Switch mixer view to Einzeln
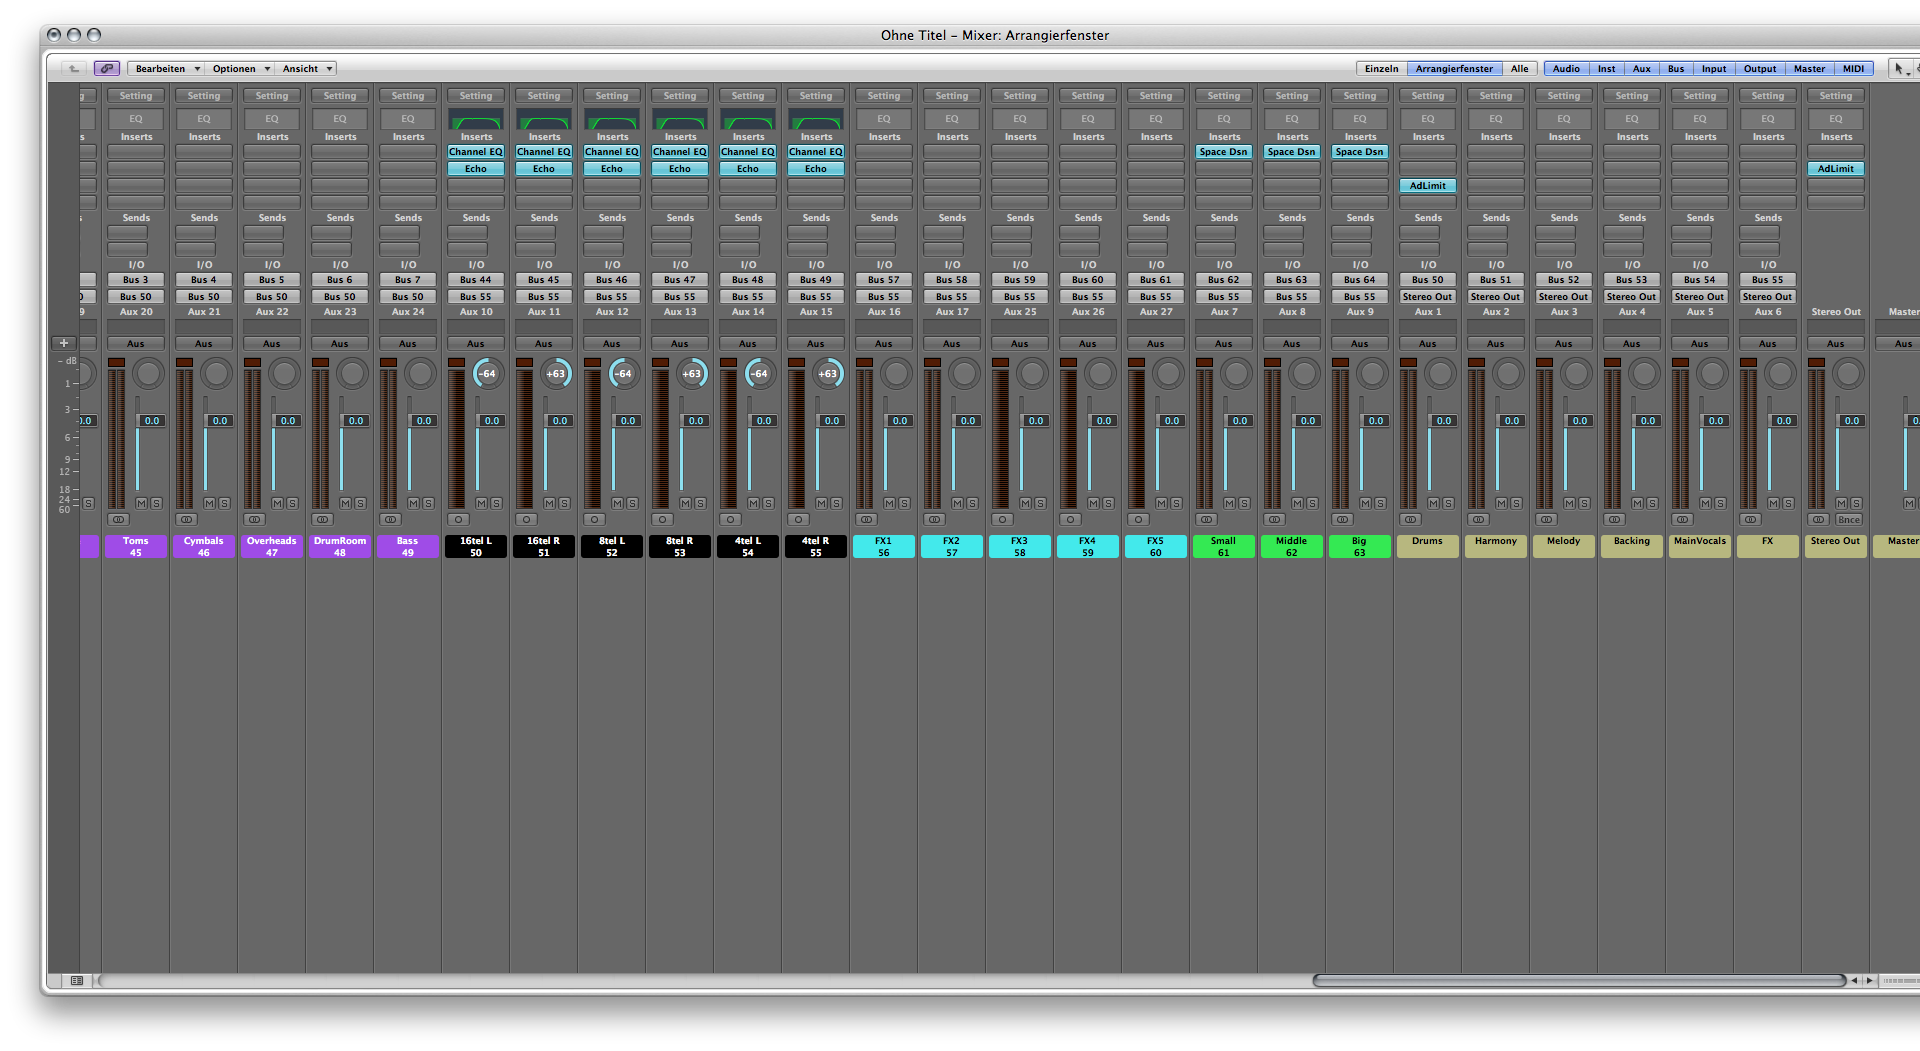Viewport: 1920px width, 1051px height. (1381, 69)
